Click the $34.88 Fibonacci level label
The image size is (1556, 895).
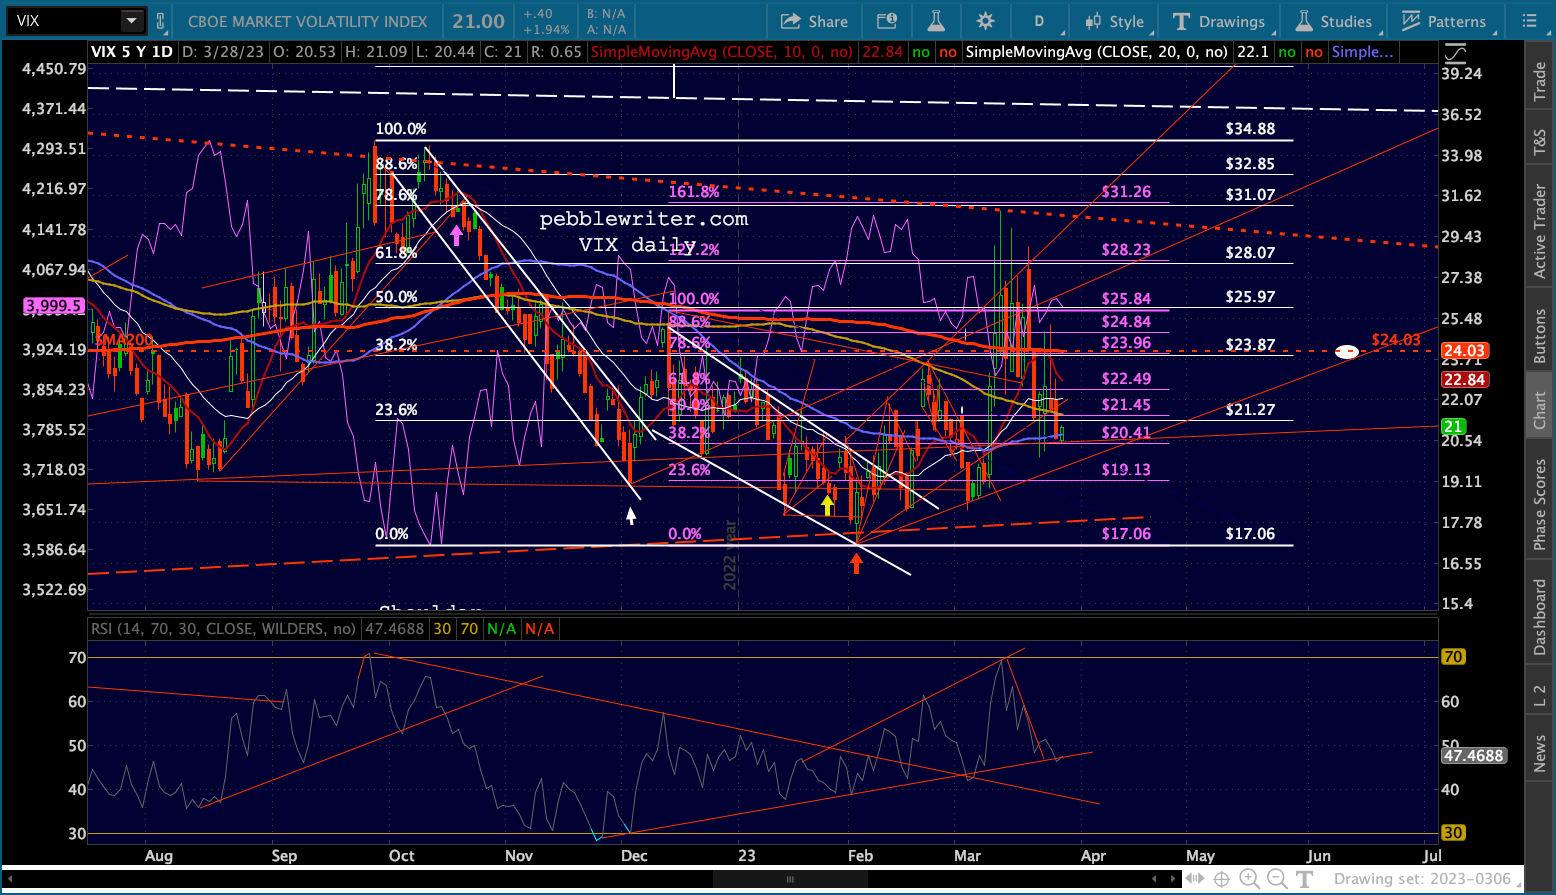pyautogui.click(x=1250, y=129)
